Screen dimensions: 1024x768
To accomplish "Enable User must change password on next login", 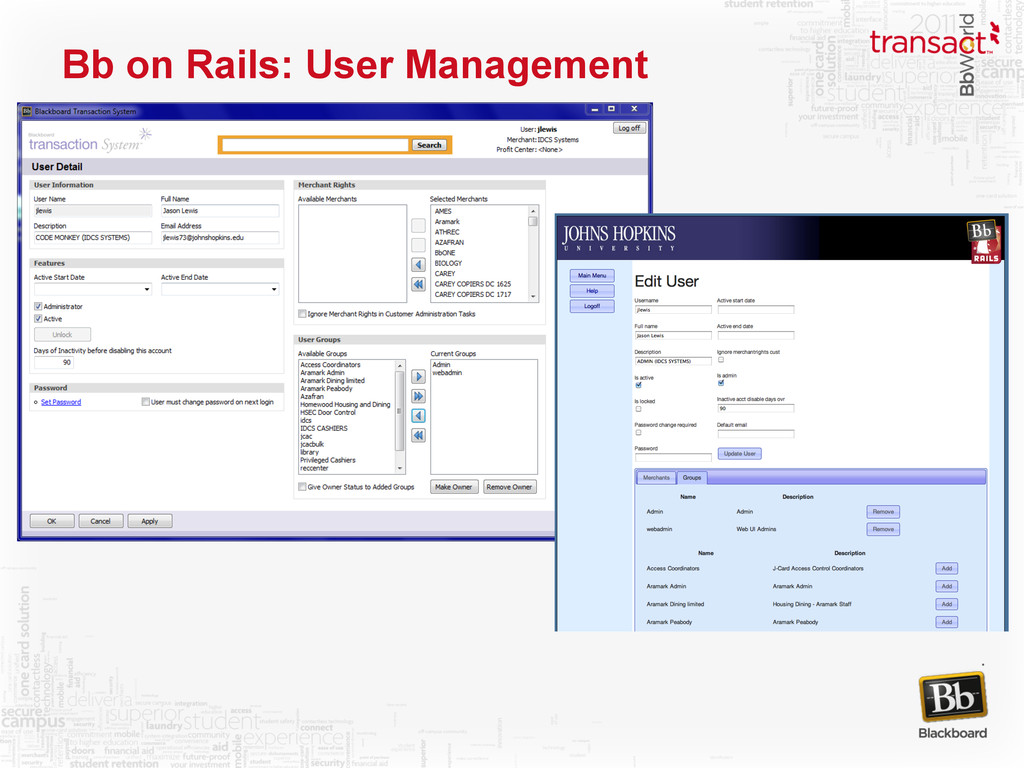I will tap(146, 402).
